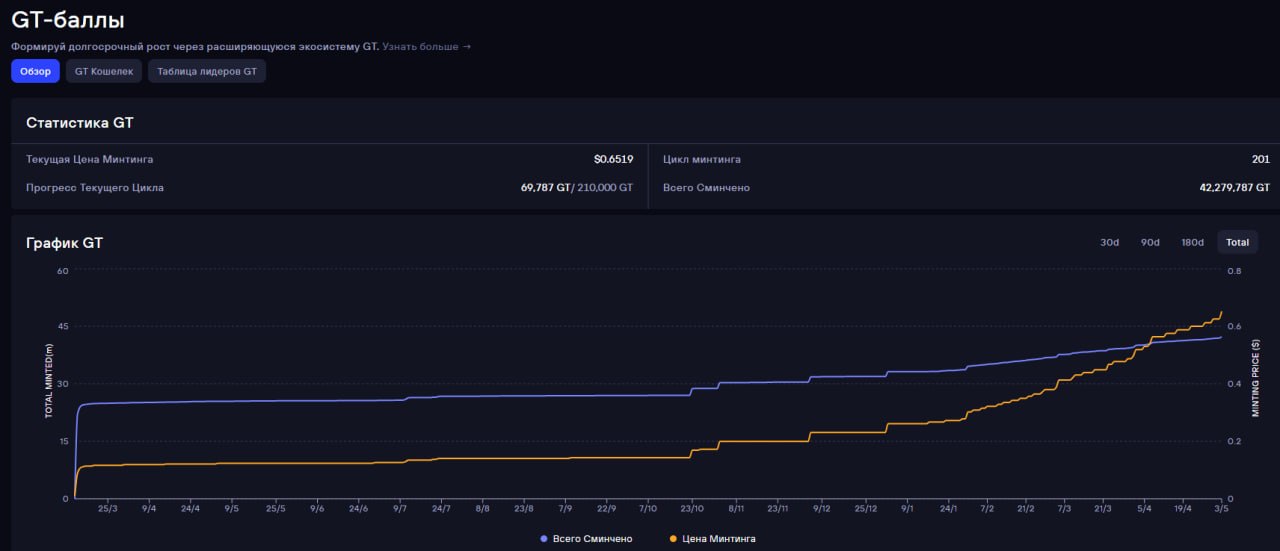1280x551 pixels.
Task: Follow the Узнать больше link
Action: point(420,46)
